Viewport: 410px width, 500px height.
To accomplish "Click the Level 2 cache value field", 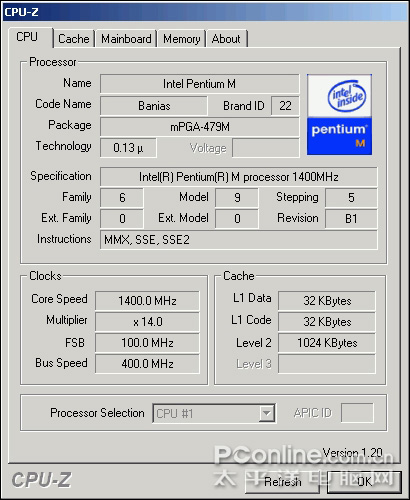I will pos(327,343).
